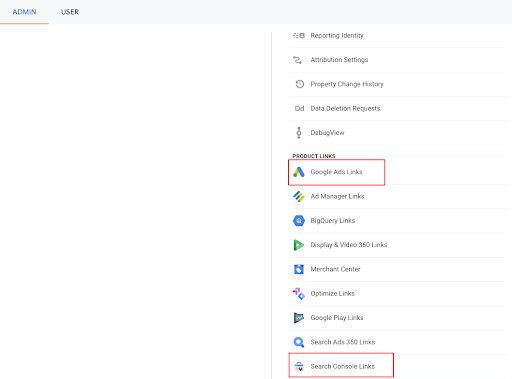Click the Property Change History clock icon
This screenshot has width=512, height=379.
point(300,84)
